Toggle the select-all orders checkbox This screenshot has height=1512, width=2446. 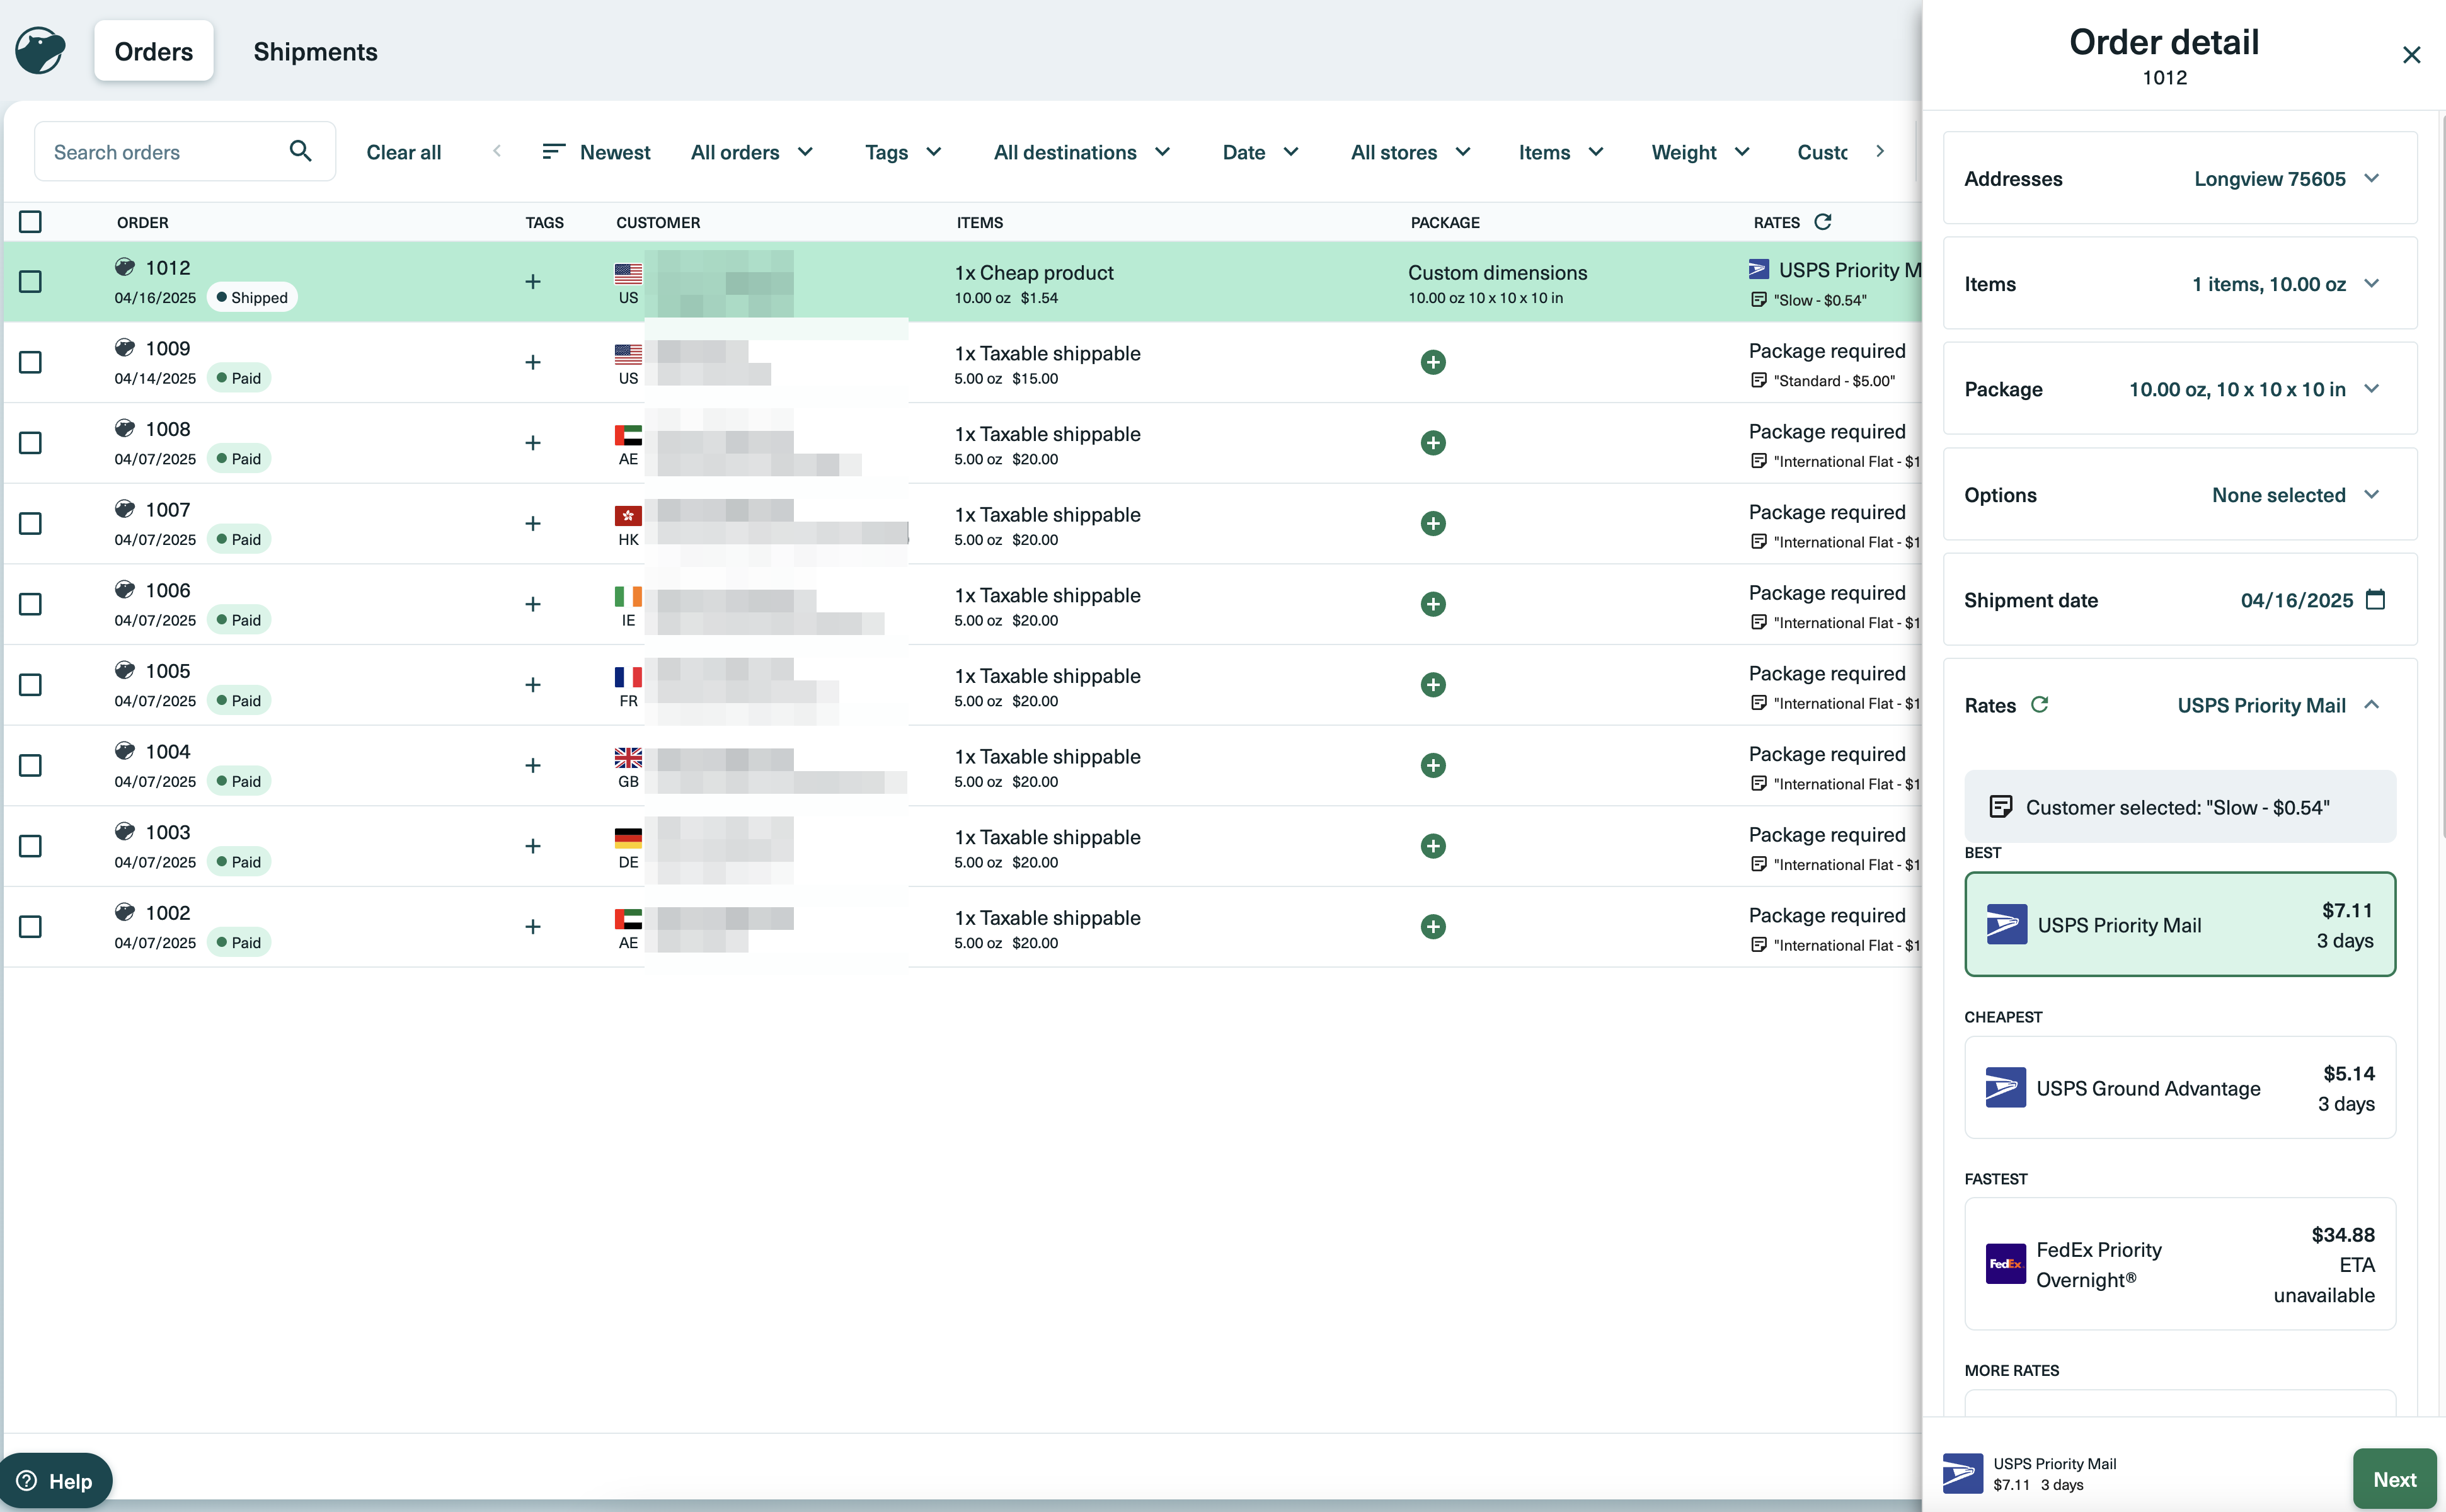coord(30,221)
